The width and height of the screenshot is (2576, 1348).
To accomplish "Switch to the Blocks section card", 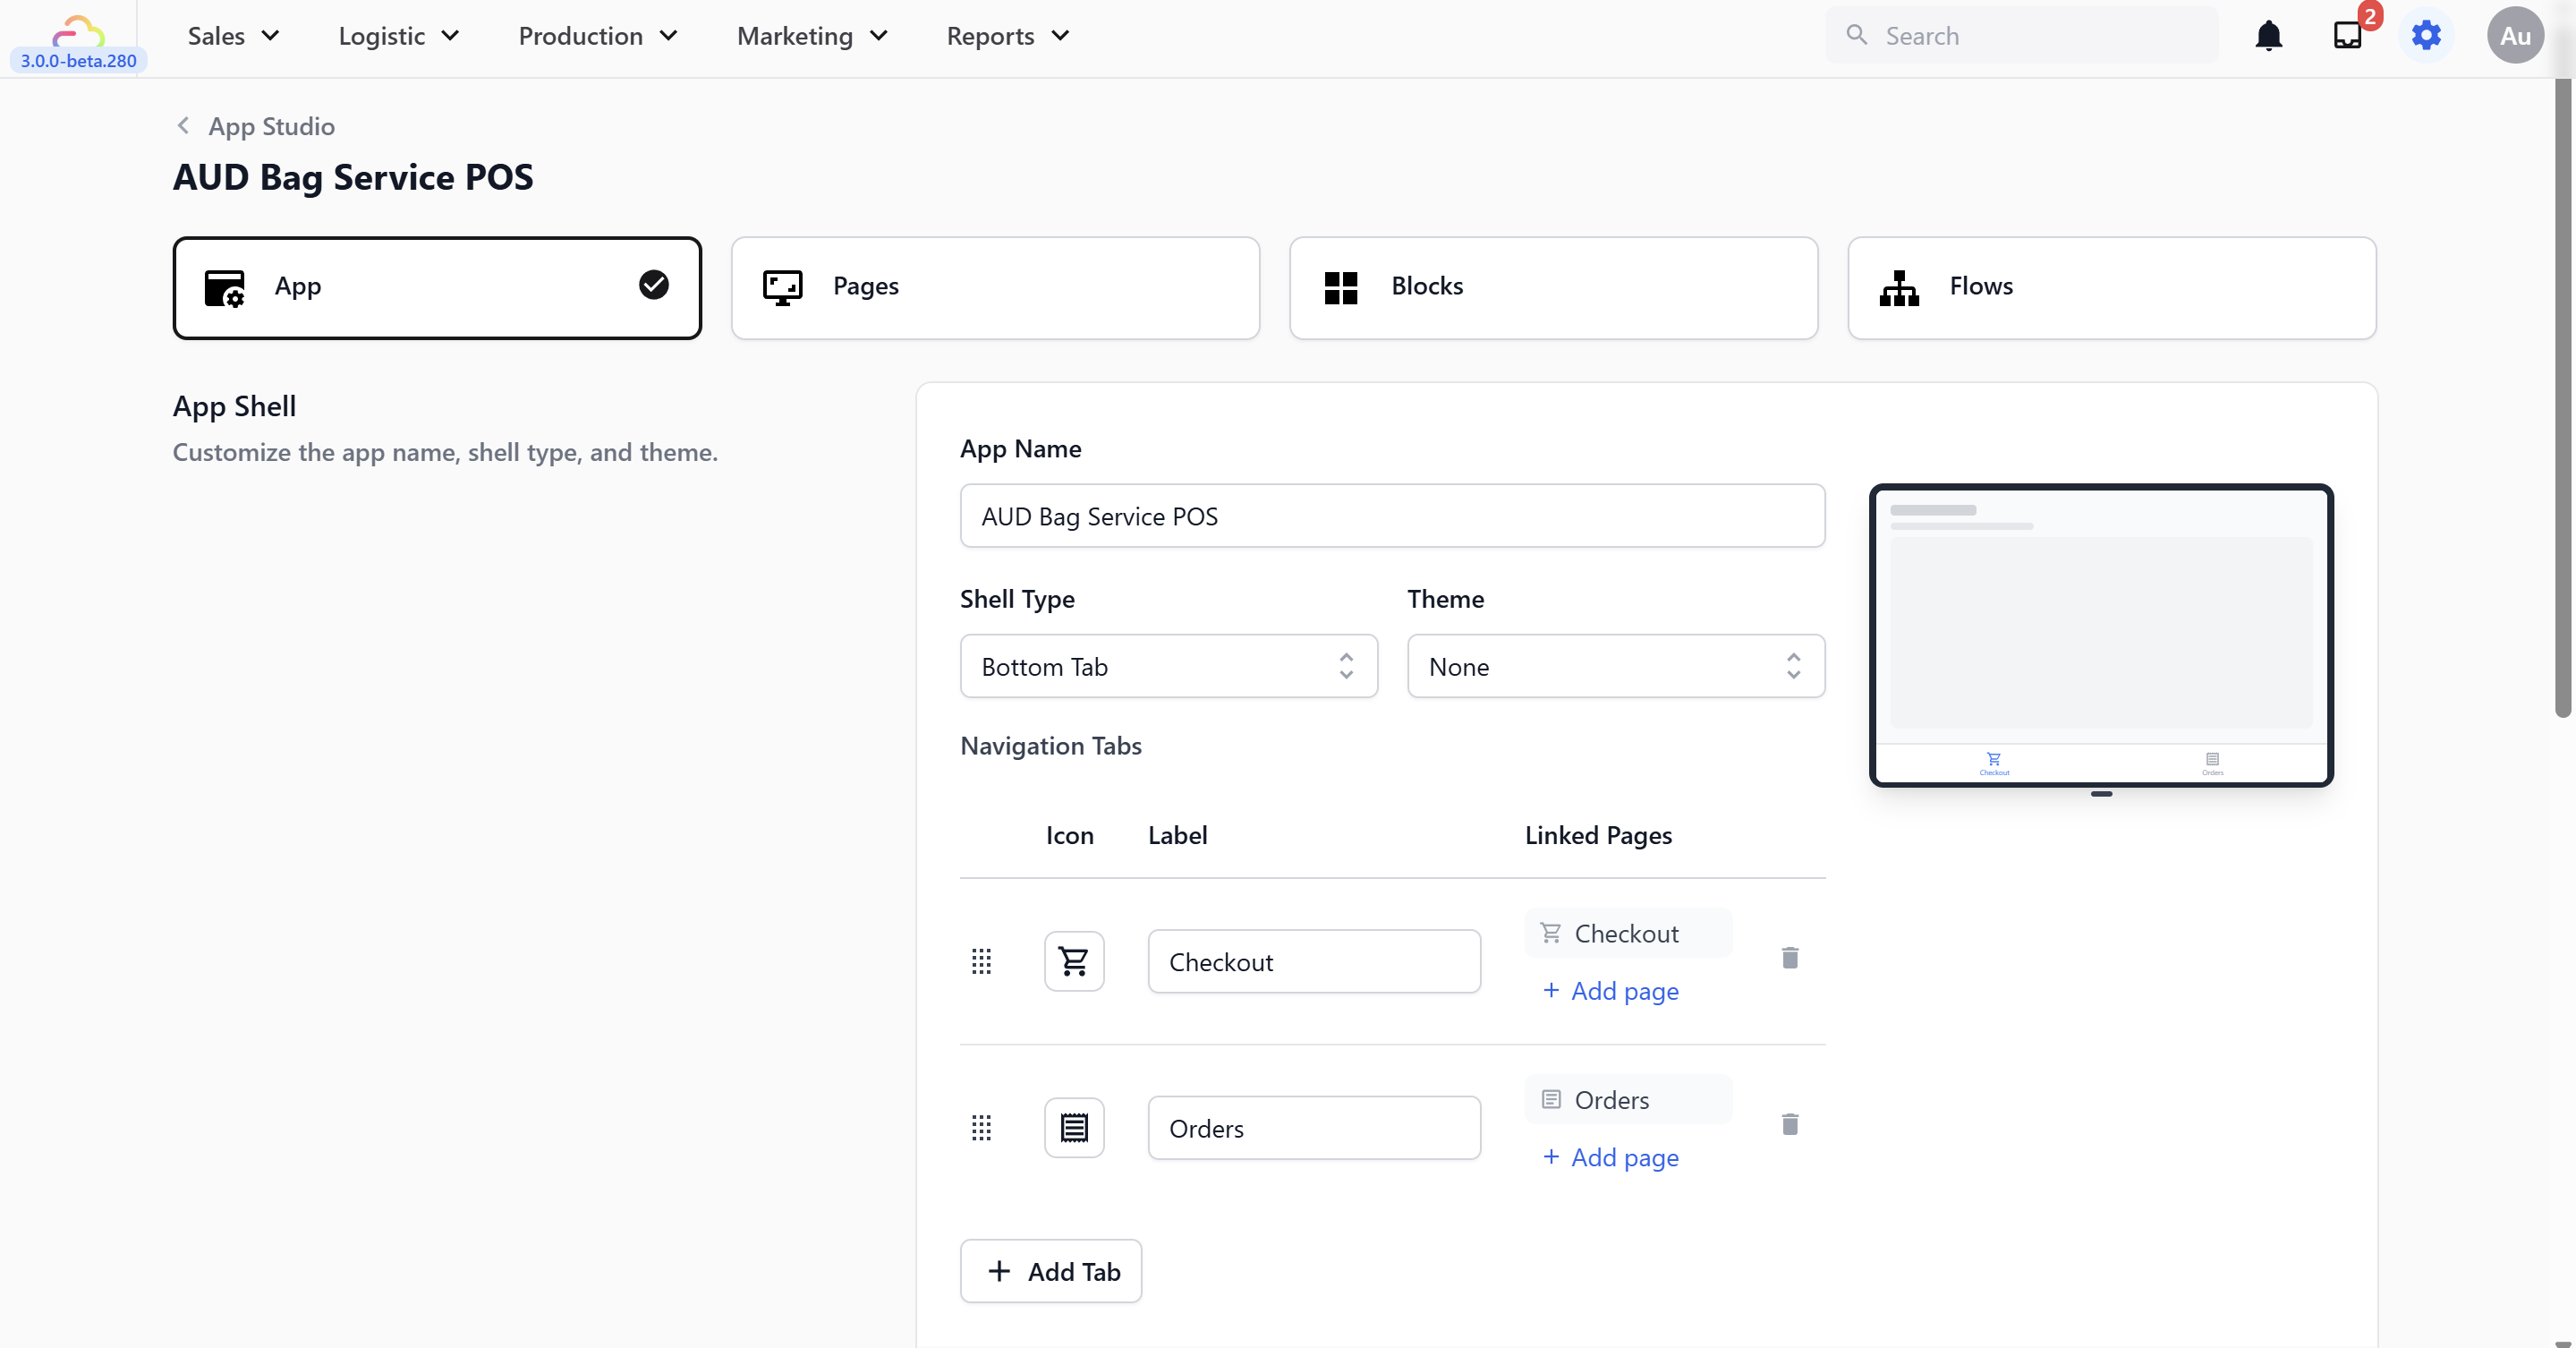I will (x=1553, y=287).
